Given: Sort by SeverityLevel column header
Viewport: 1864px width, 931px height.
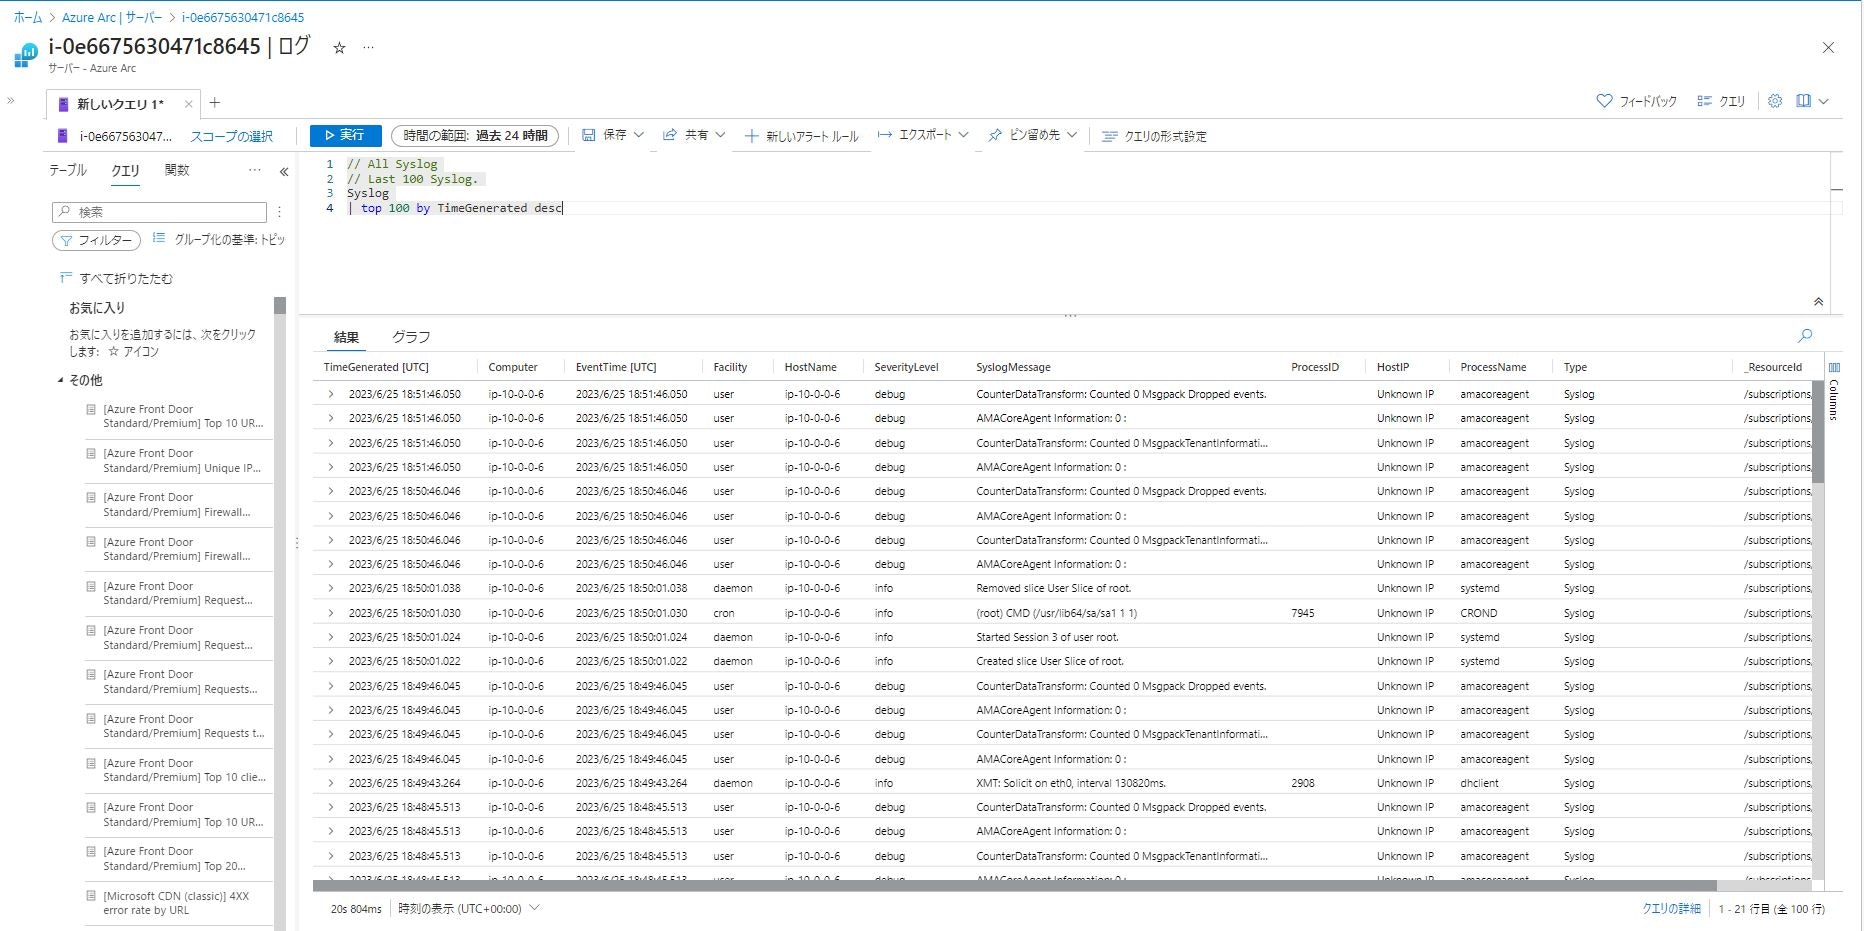Looking at the screenshot, I should pos(906,367).
